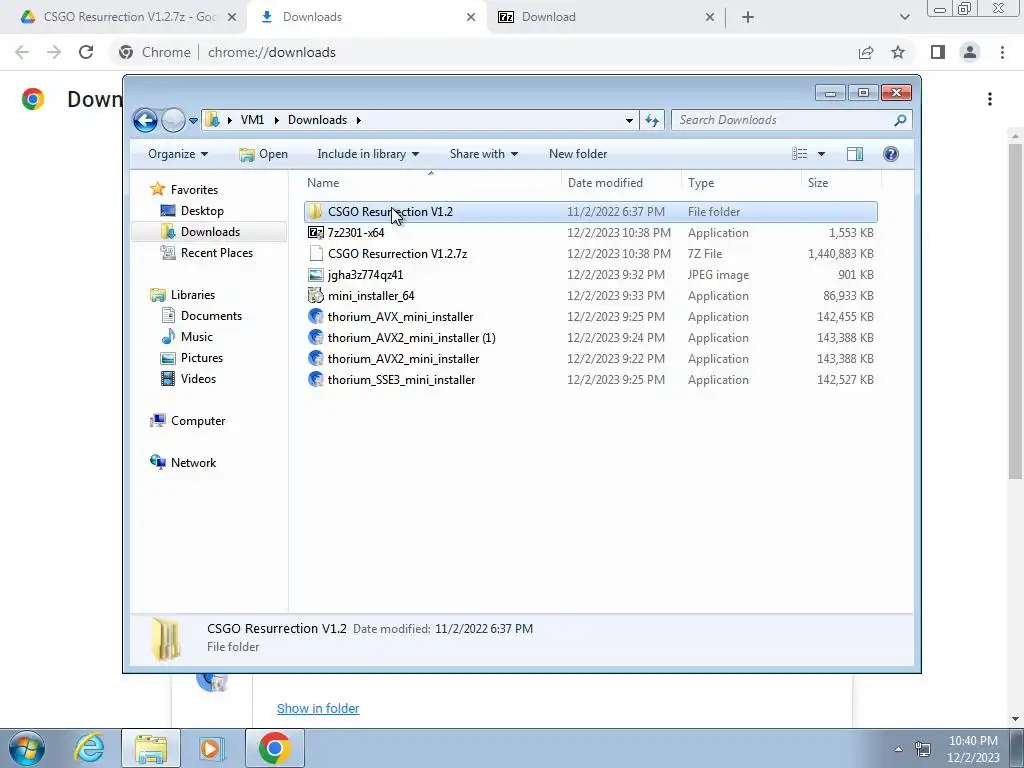Select the CSGO Resurrection V1.2.7z file icon
Screen dimensions: 1024x768
pos(316,253)
